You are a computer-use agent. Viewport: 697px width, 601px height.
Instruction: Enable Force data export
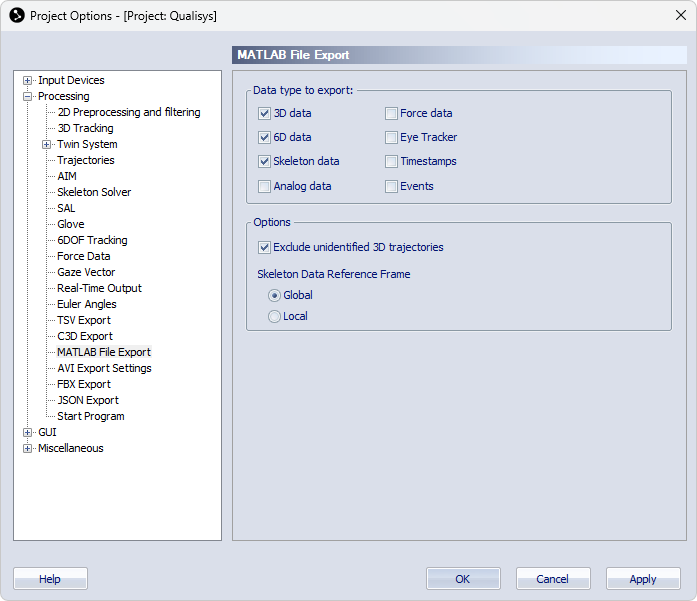(391, 113)
